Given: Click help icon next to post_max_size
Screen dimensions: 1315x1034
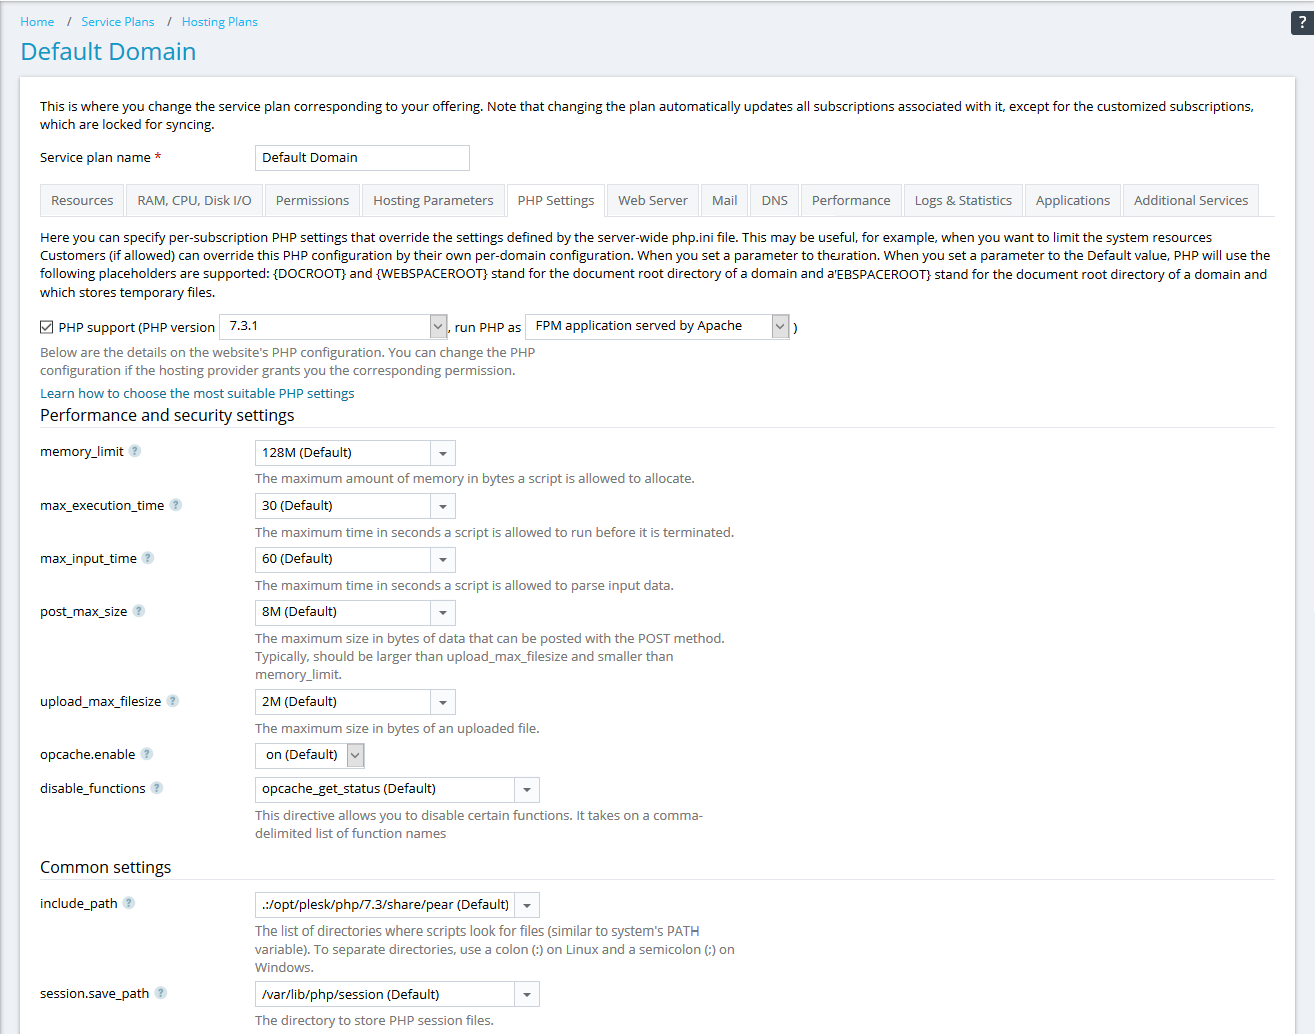Looking at the screenshot, I should (139, 611).
